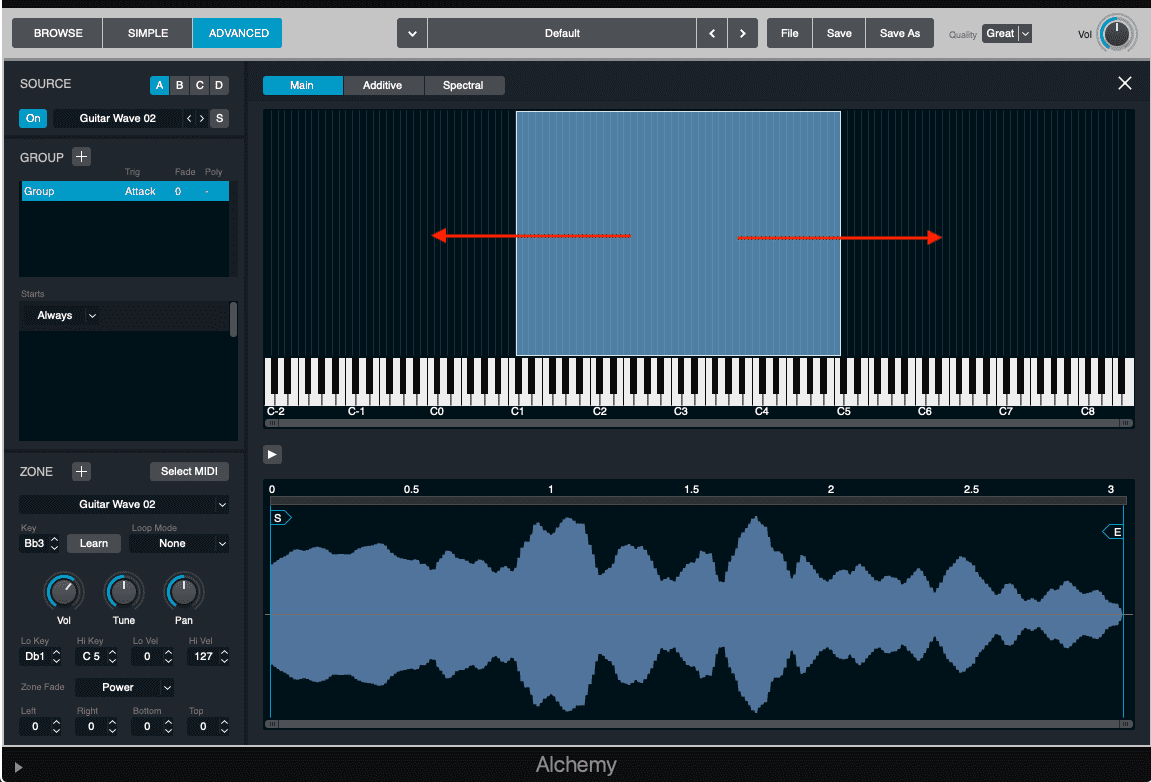Switch to the SIMPLE view
1151x782 pixels.
[148, 33]
